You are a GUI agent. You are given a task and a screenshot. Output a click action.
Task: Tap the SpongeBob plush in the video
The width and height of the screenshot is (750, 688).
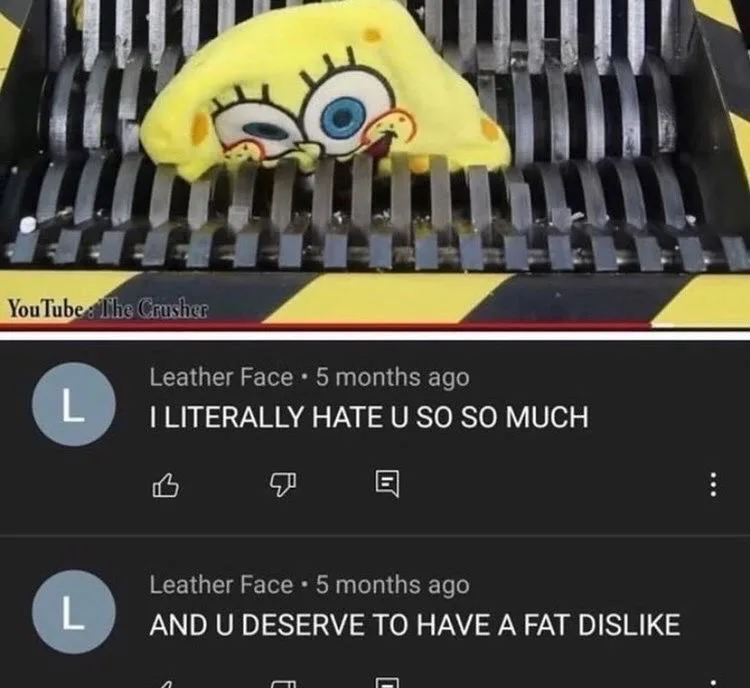click(x=325, y=96)
